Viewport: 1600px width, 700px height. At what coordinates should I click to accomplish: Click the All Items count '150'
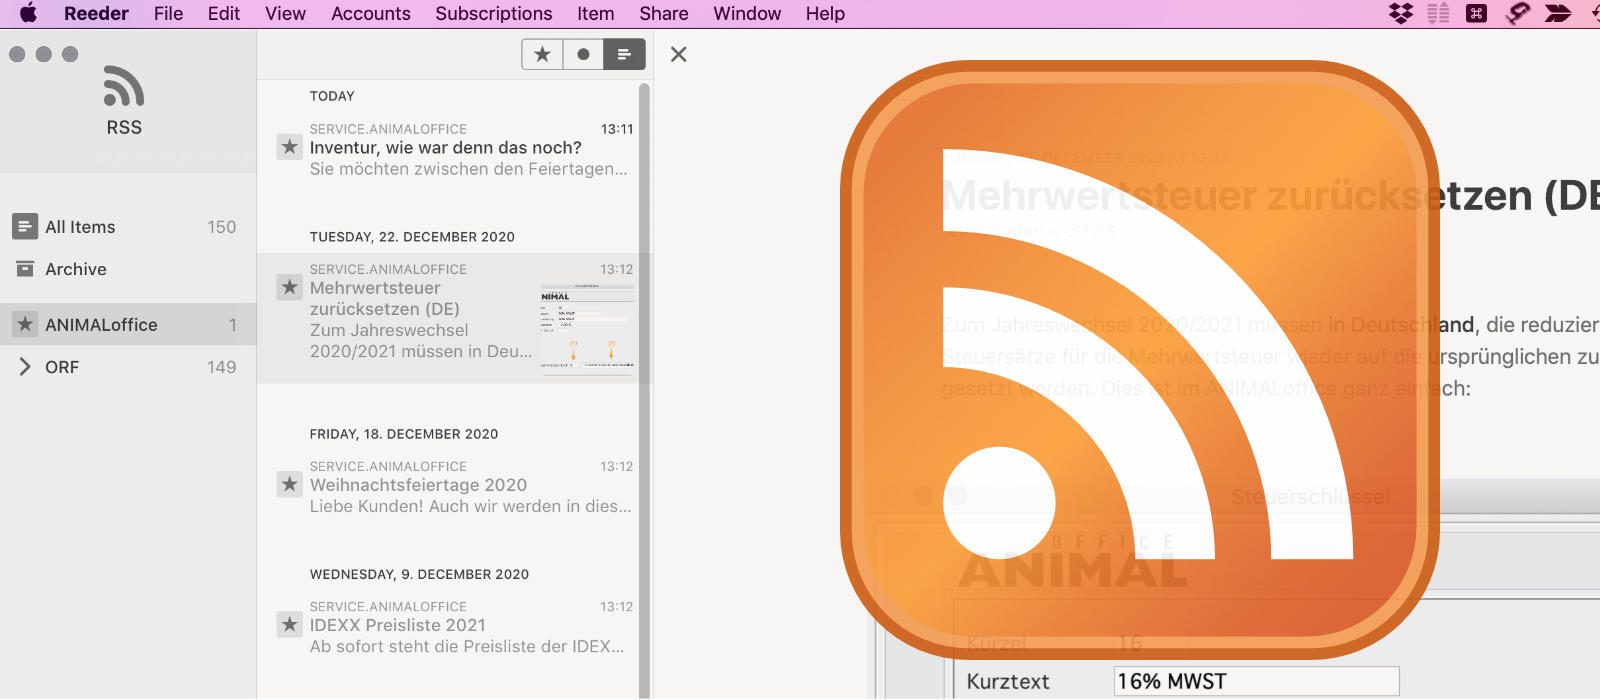coord(222,227)
